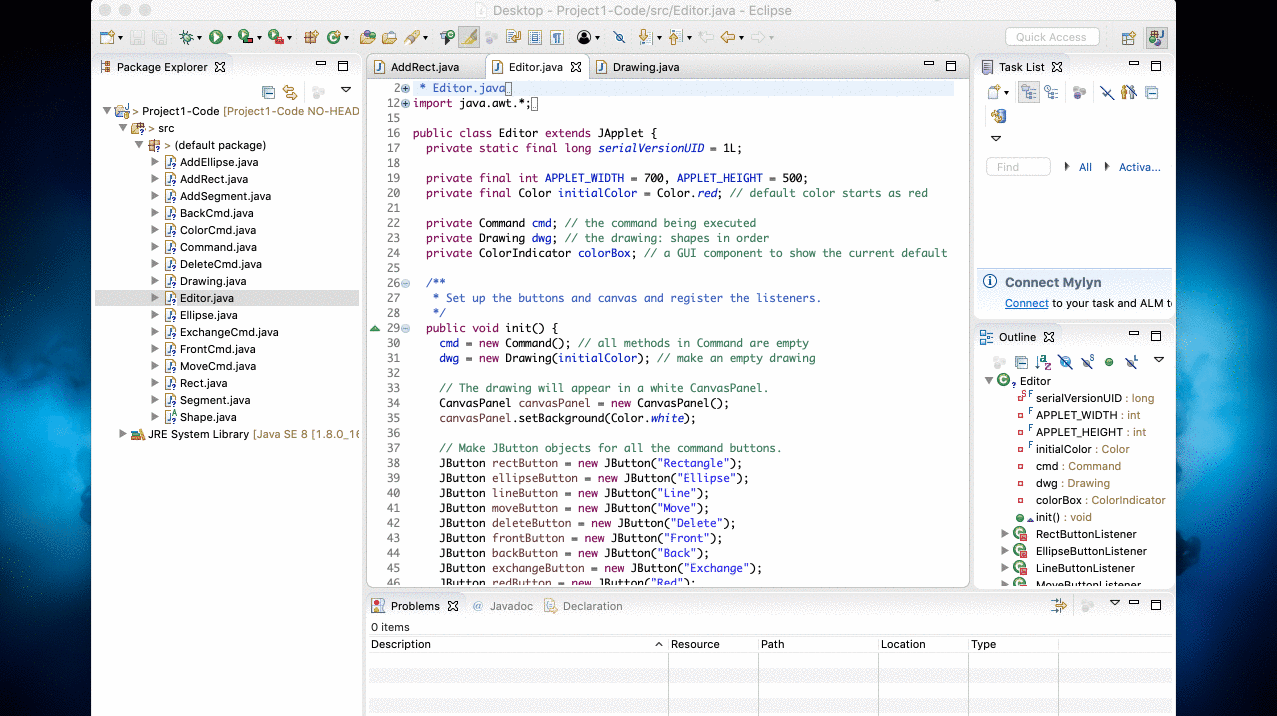
Task: Run the program with green Run button
Action: pos(215,37)
